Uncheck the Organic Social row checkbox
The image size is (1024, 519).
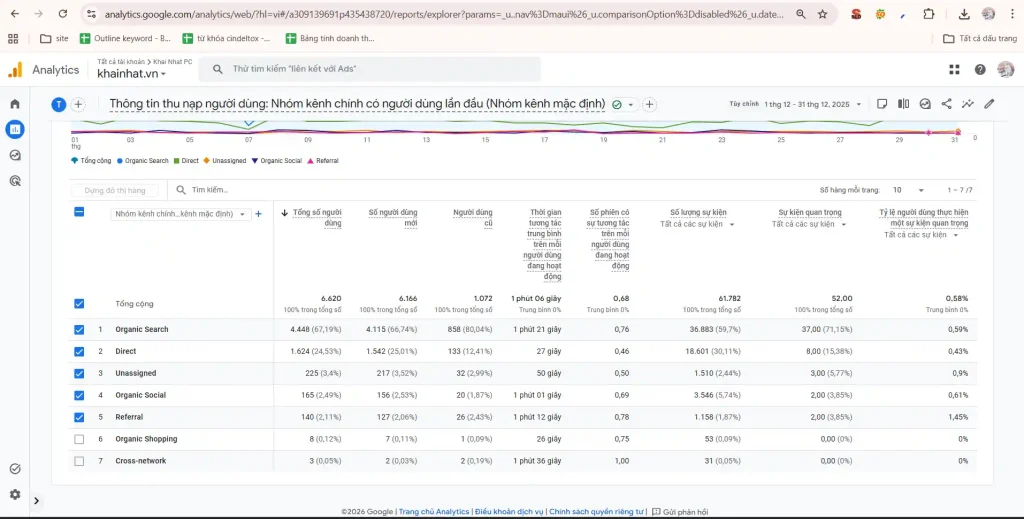(79, 395)
